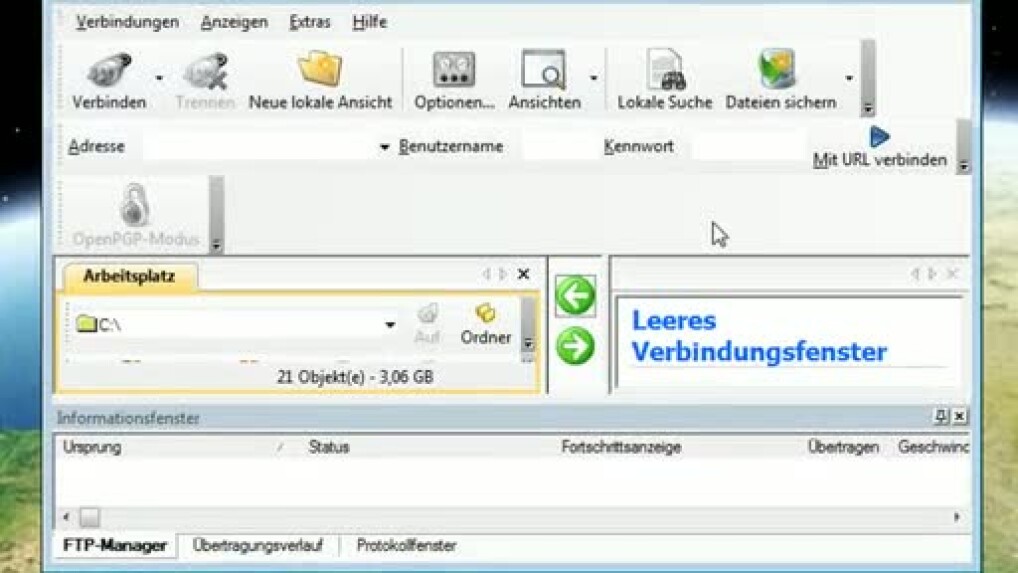Open the Verbindungen menu
This screenshot has height=573, width=1018.
[x=127, y=22]
